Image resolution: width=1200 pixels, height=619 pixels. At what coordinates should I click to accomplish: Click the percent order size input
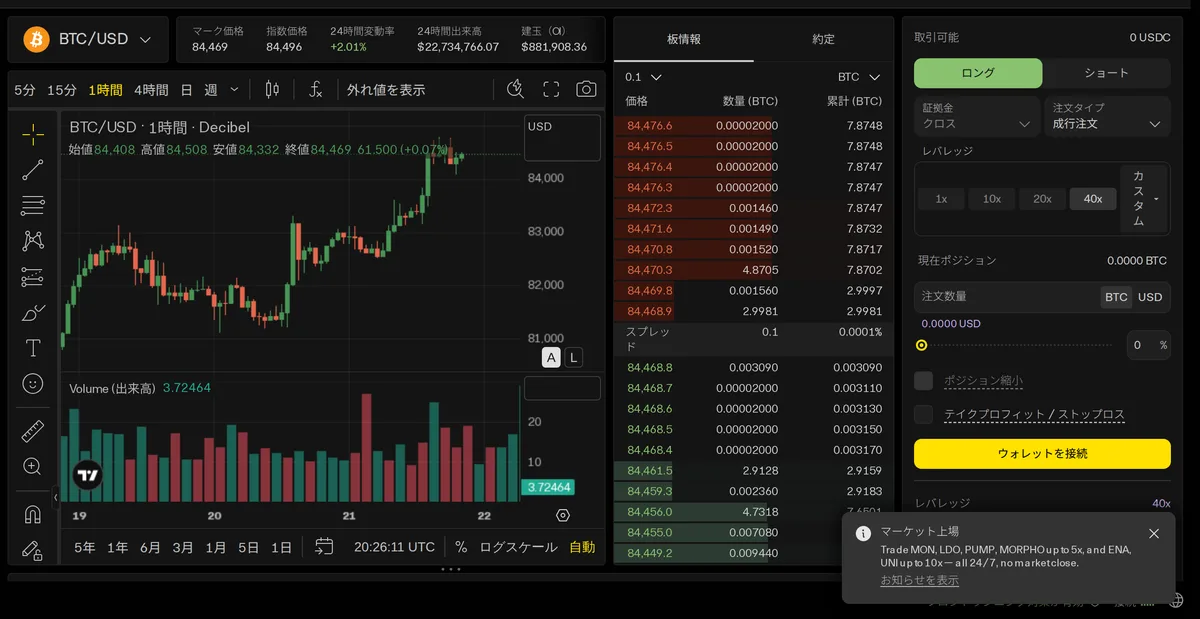click(1148, 345)
